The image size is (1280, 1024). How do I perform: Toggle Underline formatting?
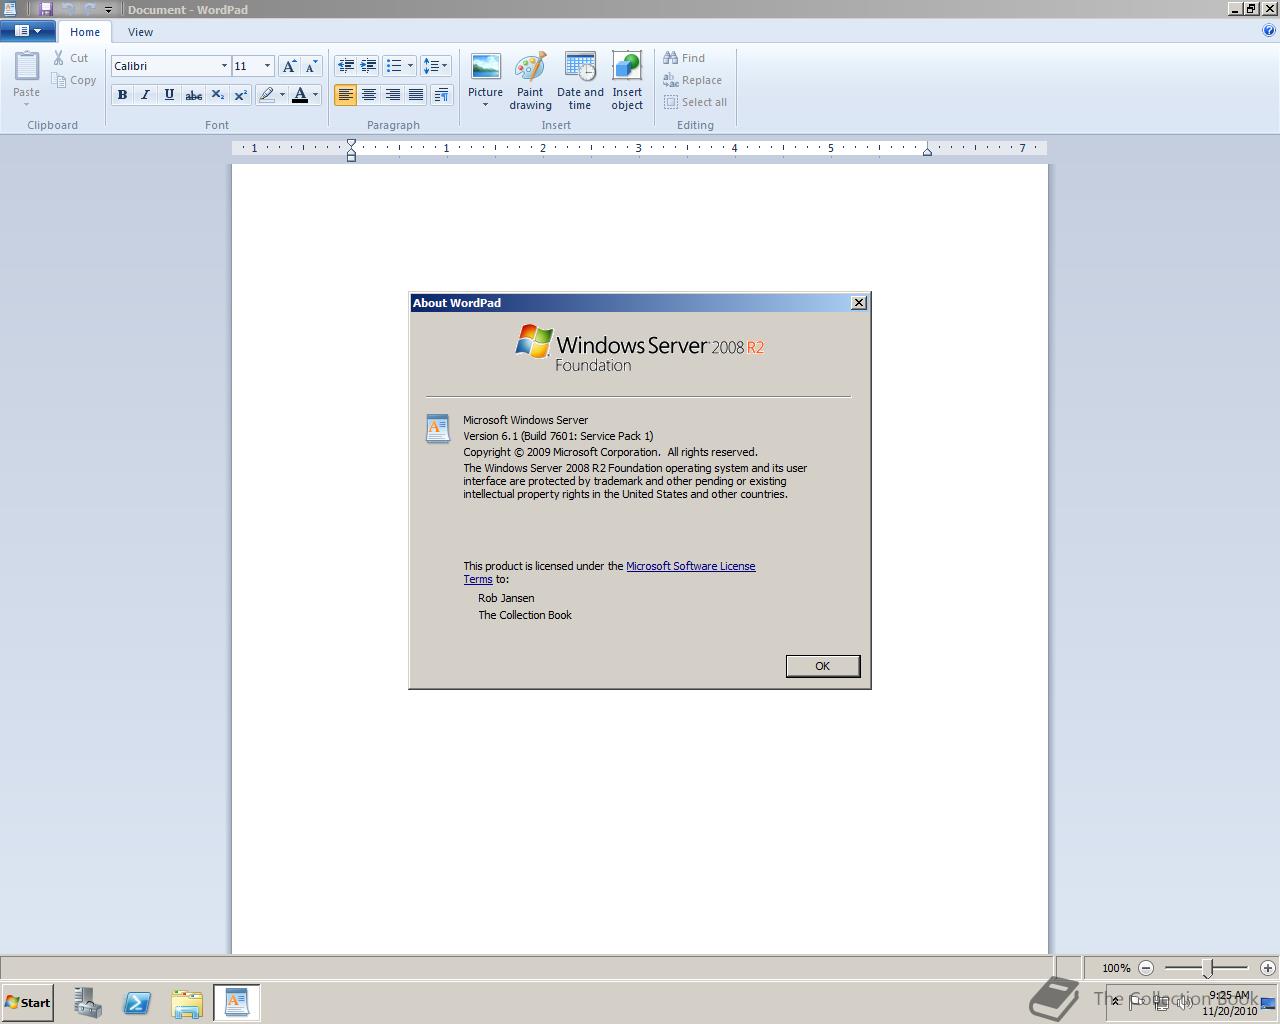click(169, 95)
